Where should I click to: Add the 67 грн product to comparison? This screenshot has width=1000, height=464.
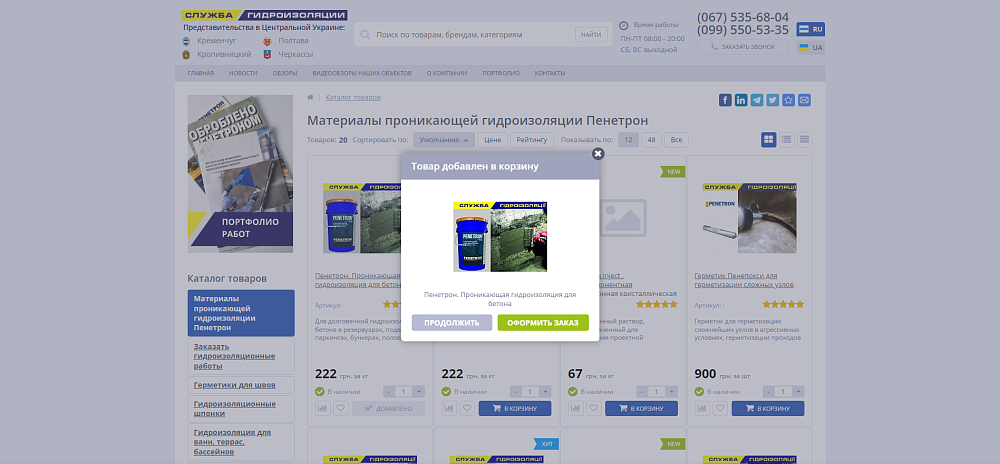(576, 409)
